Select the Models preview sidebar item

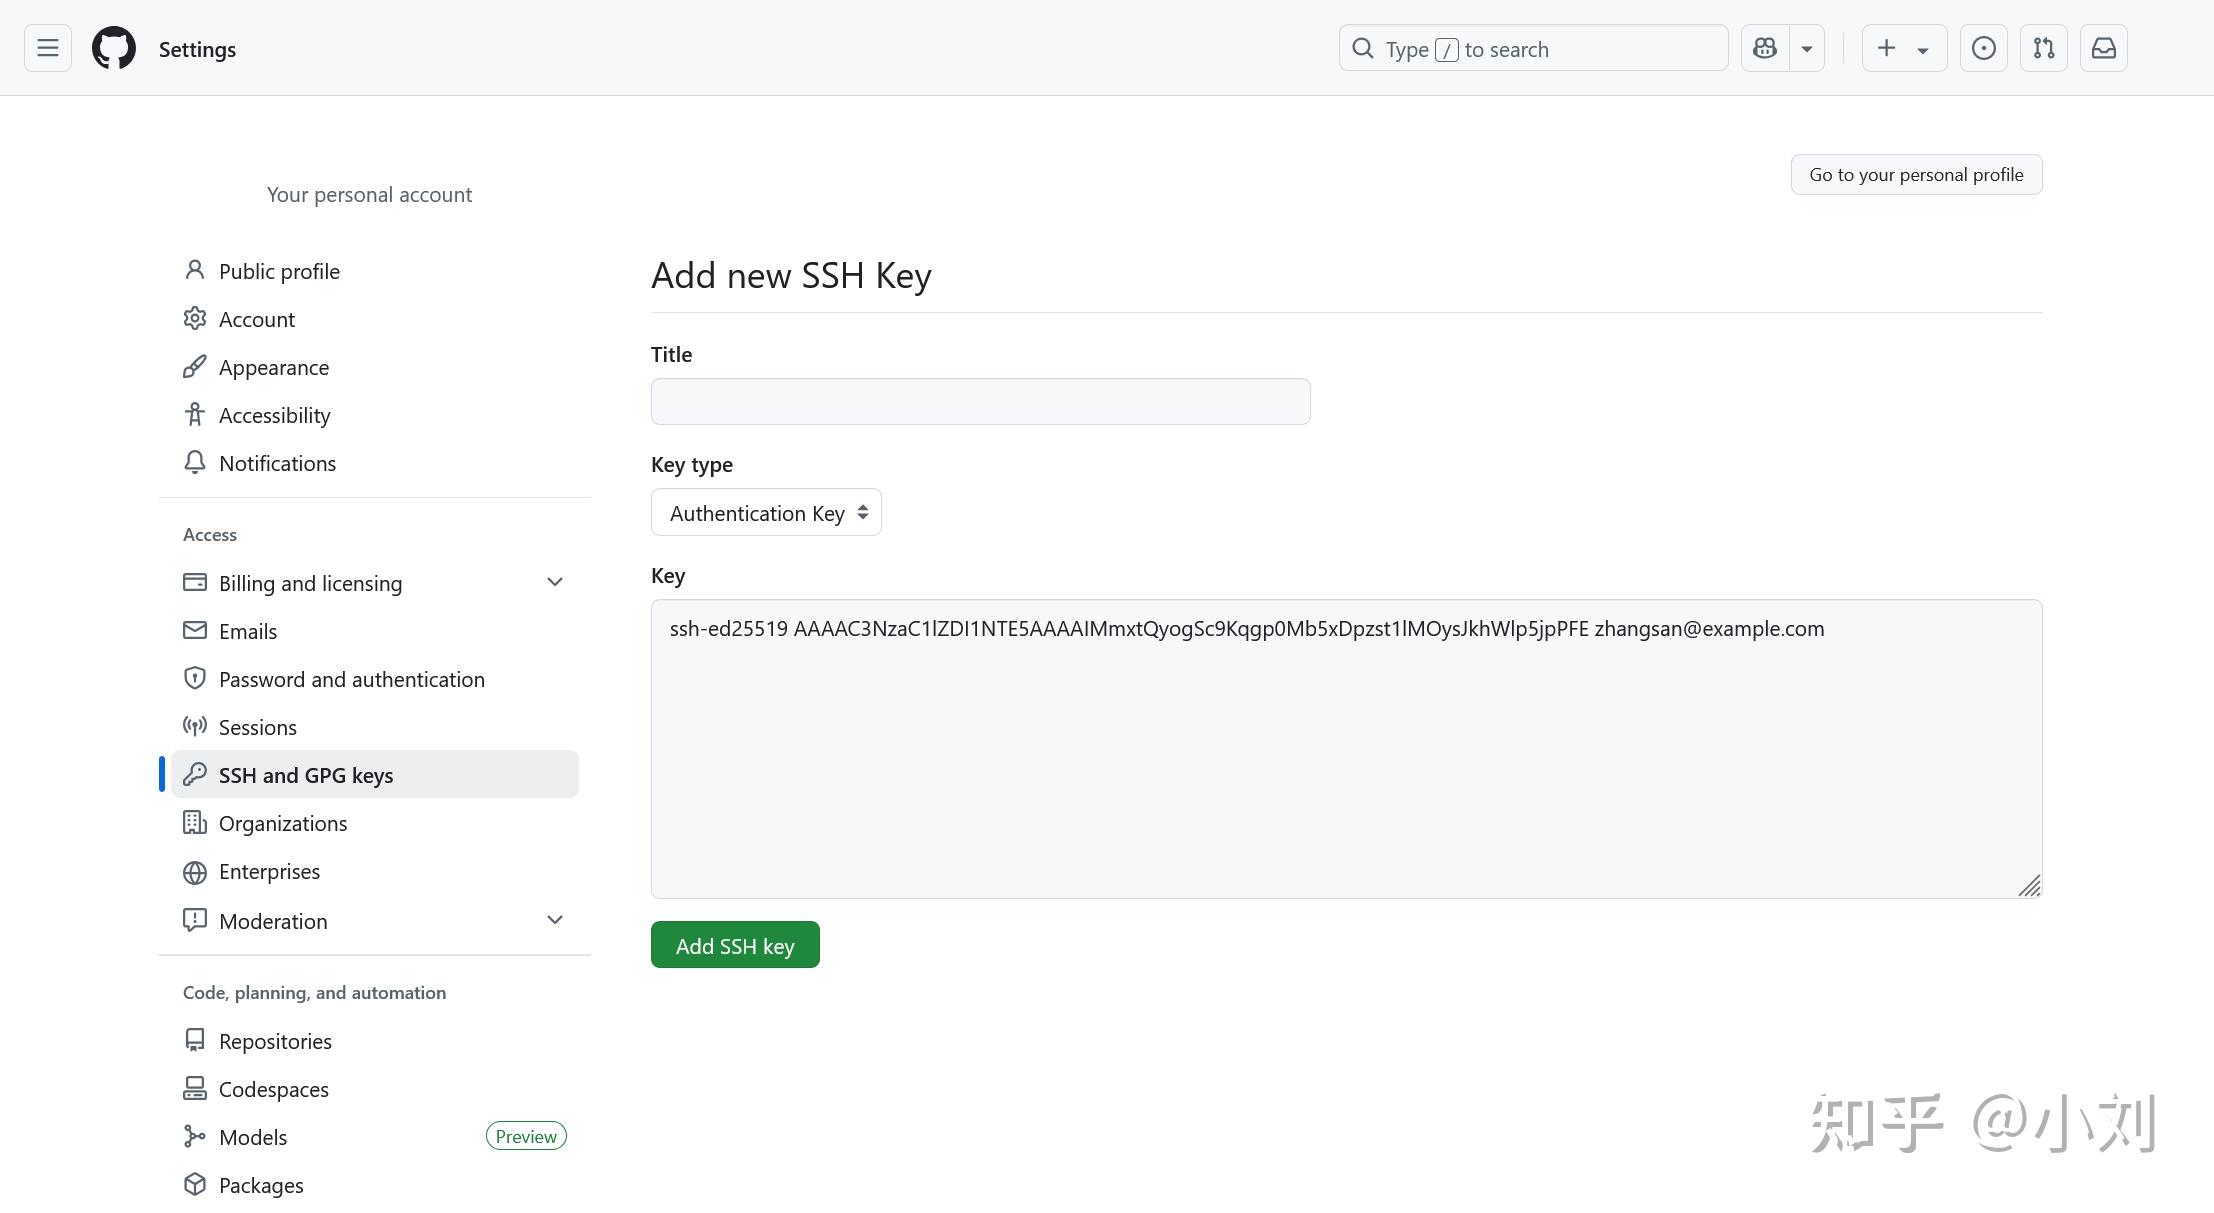[x=252, y=1136]
